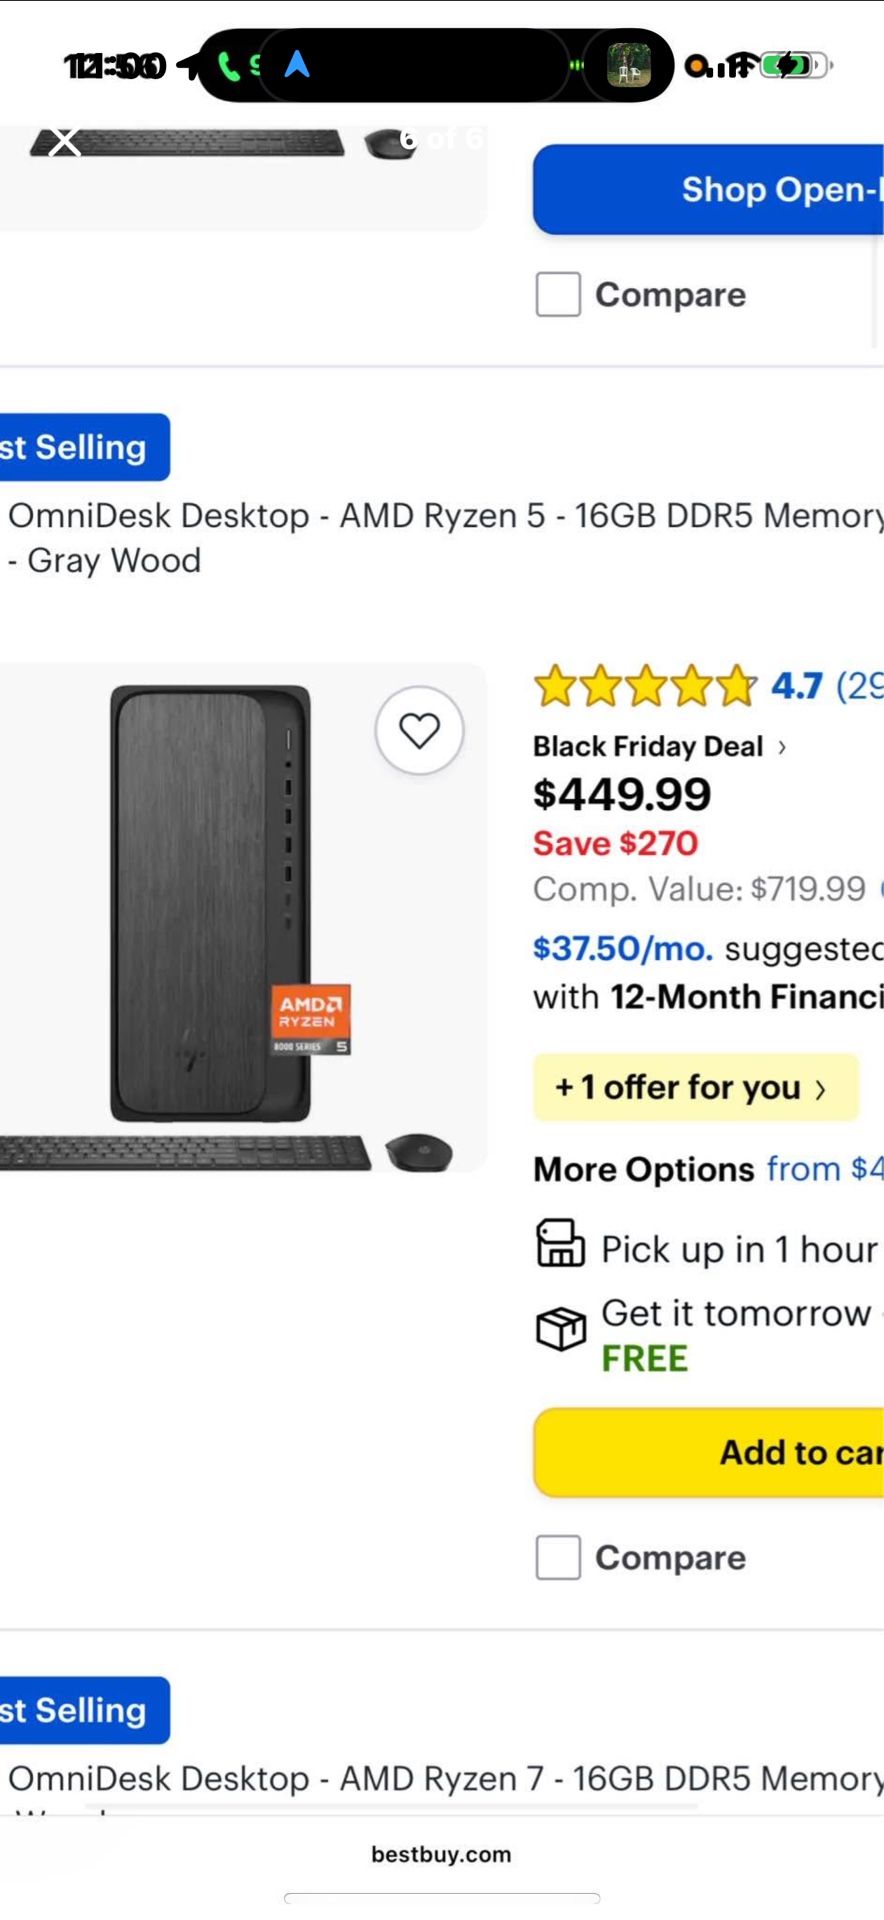Expand the Black Friday Deal chevron
This screenshot has height=1920, width=884.
782,747
